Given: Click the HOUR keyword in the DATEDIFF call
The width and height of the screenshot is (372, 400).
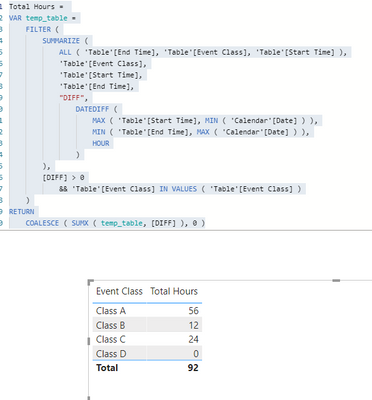Looking at the screenshot, I should point(101,143).
